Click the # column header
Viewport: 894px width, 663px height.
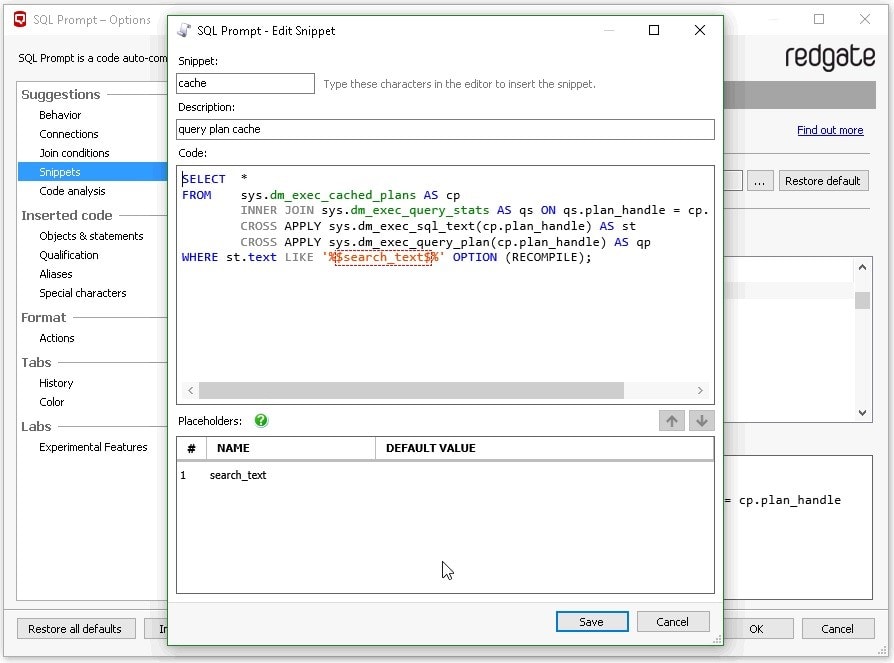[x=192, y=448]
